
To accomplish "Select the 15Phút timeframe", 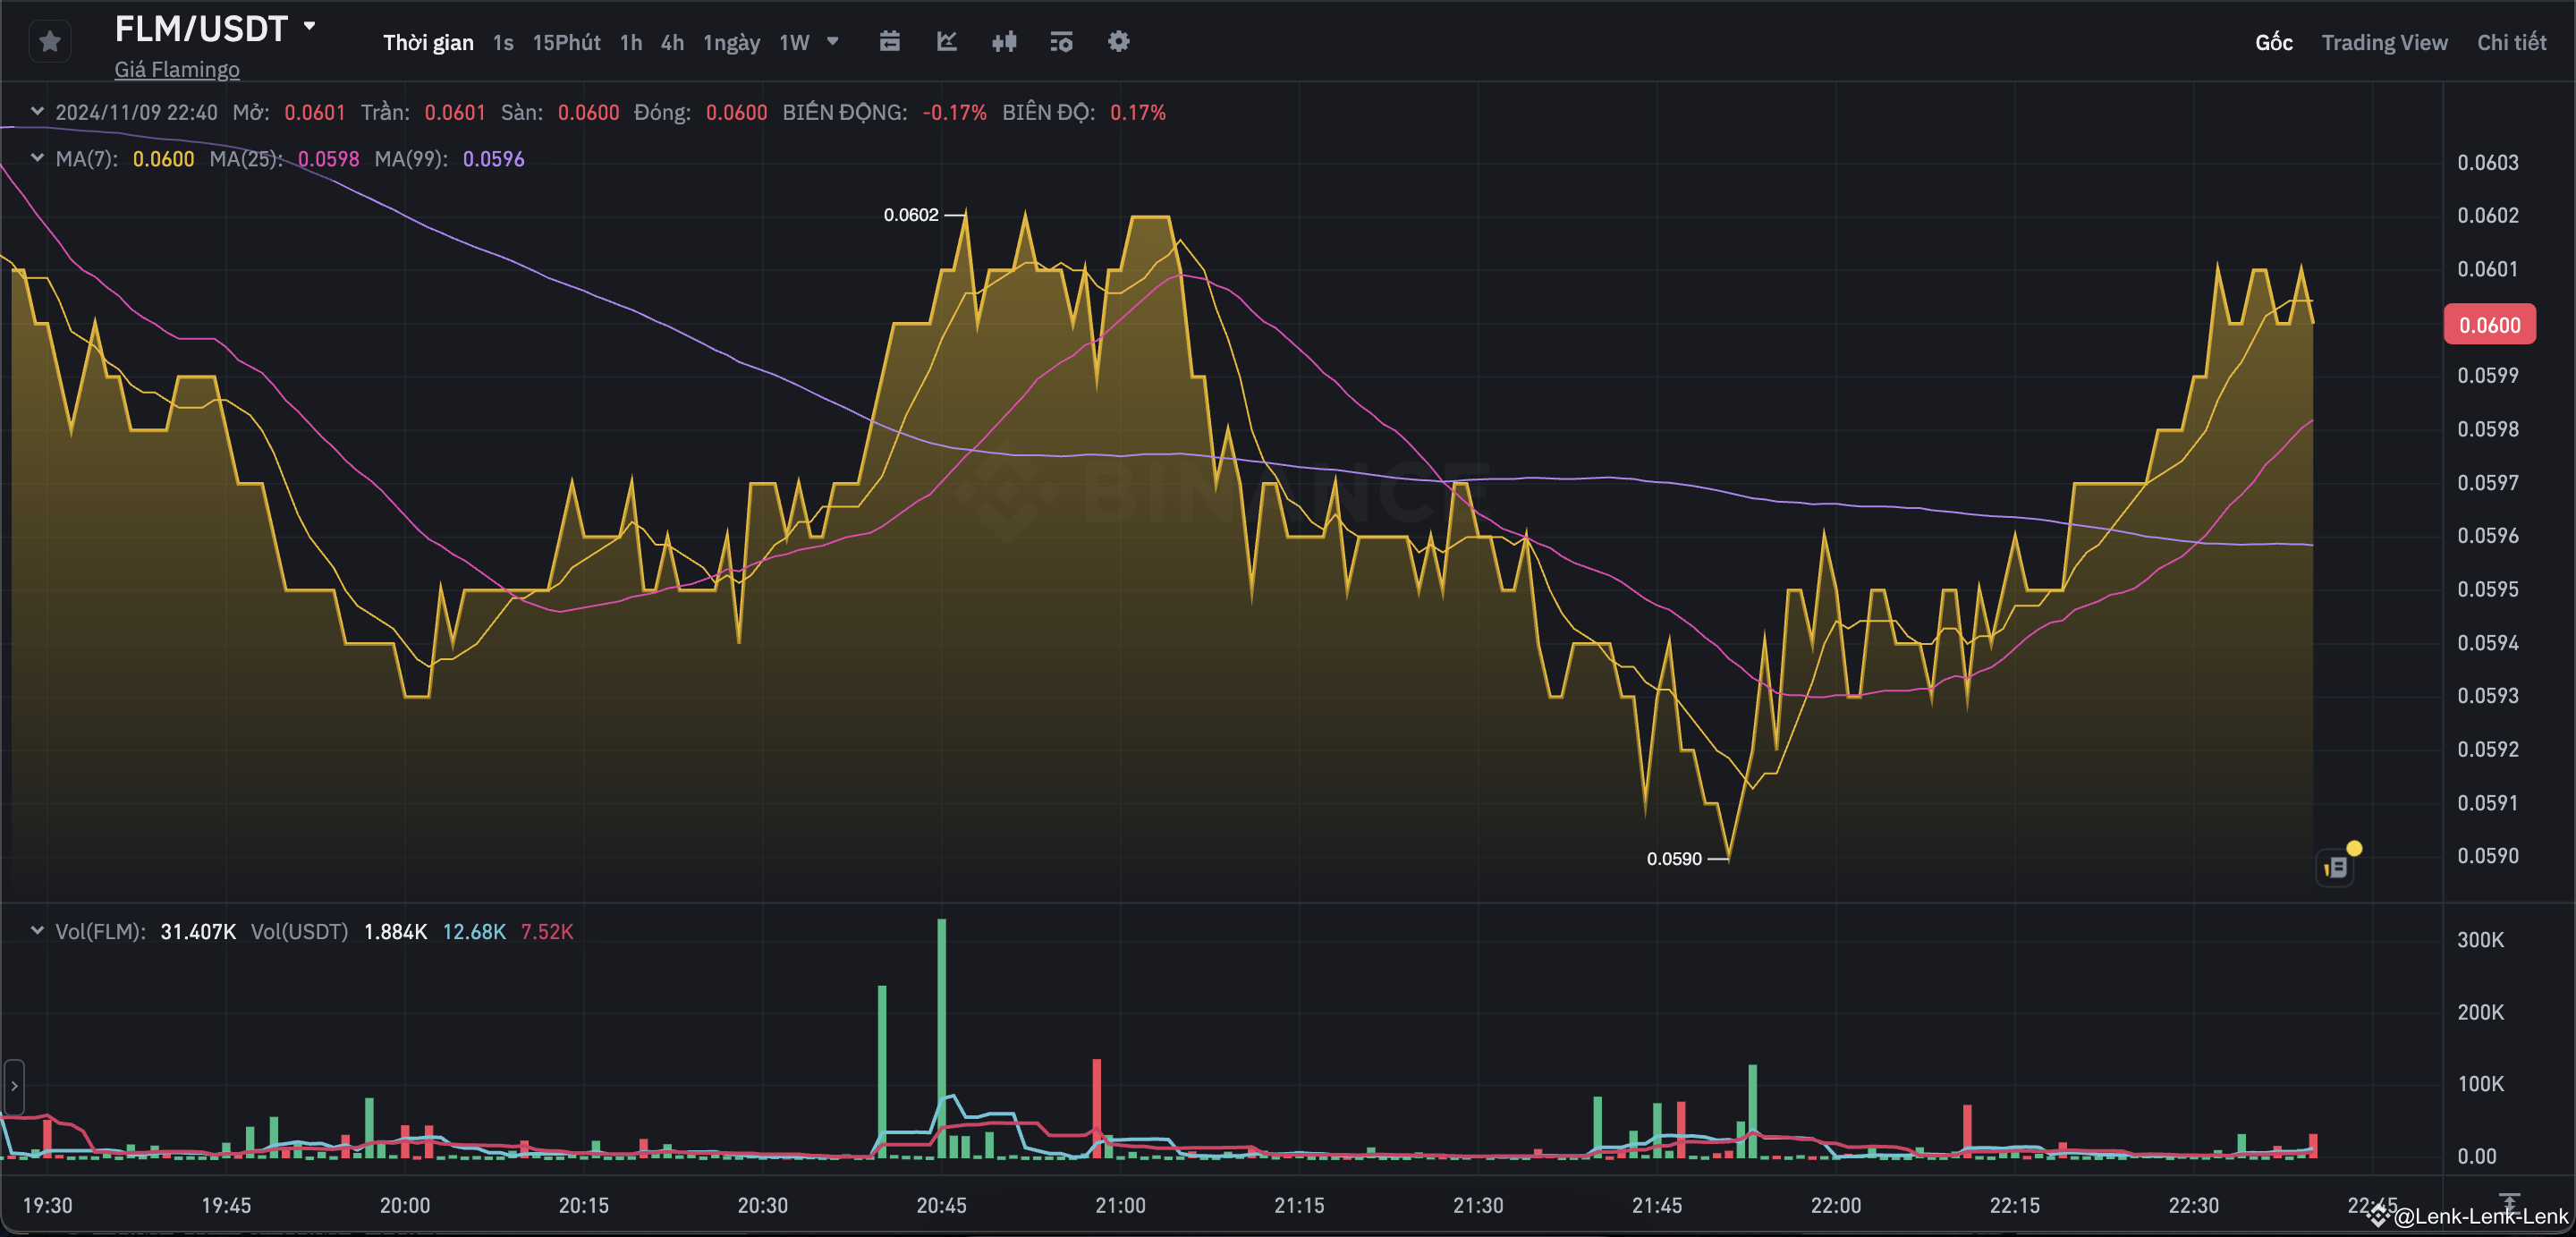I will click(x=566, y=42).
